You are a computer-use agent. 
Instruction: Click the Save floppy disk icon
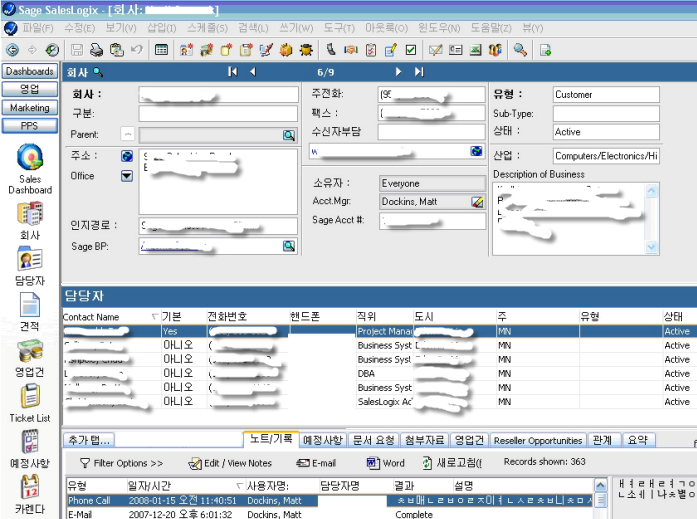point(77,50)
